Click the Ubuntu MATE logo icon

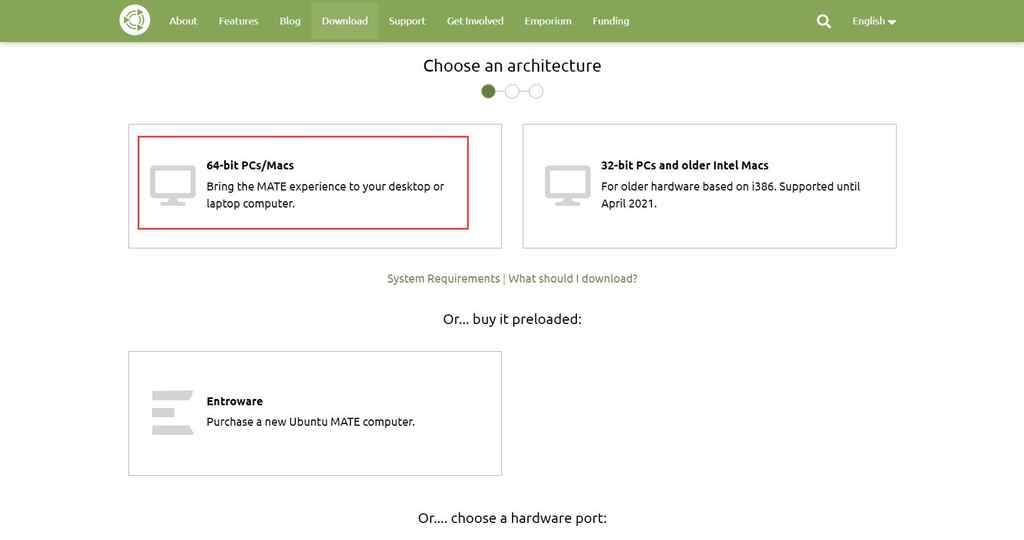134,20
